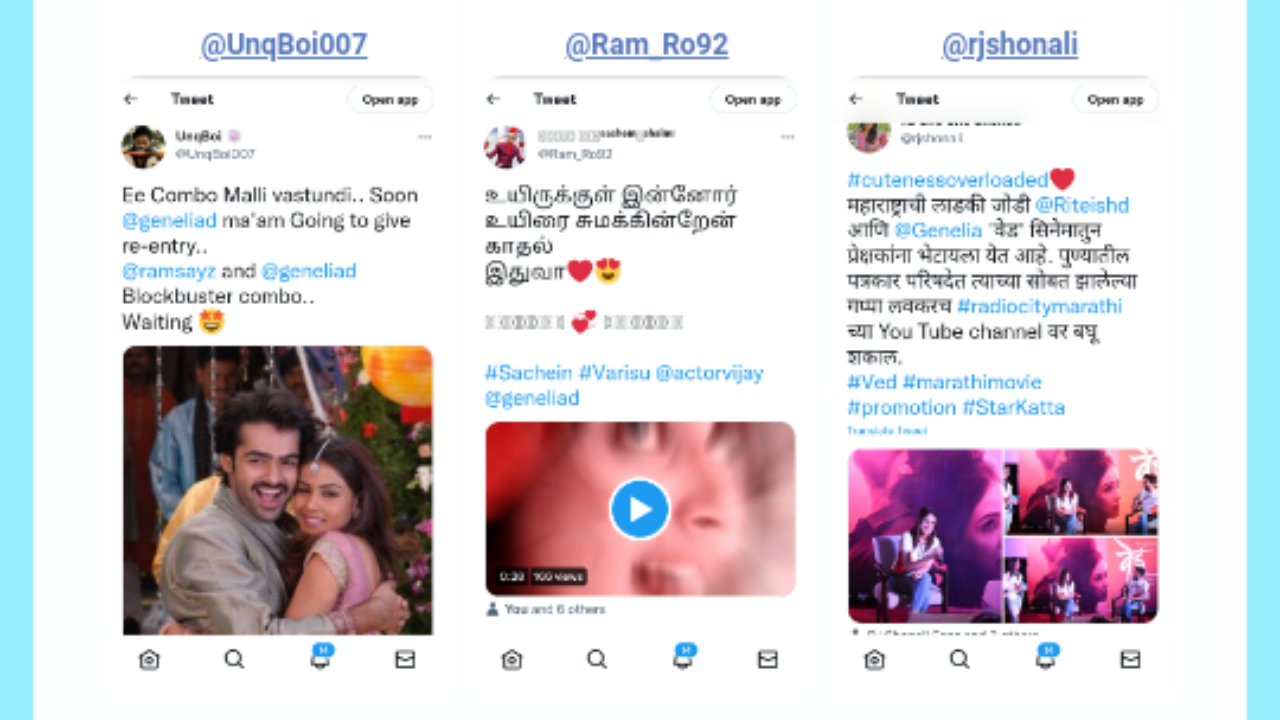1280x720 pixels.
Task: Open messages envelope below UnqBoi tweet
Action: coord(405,659)
